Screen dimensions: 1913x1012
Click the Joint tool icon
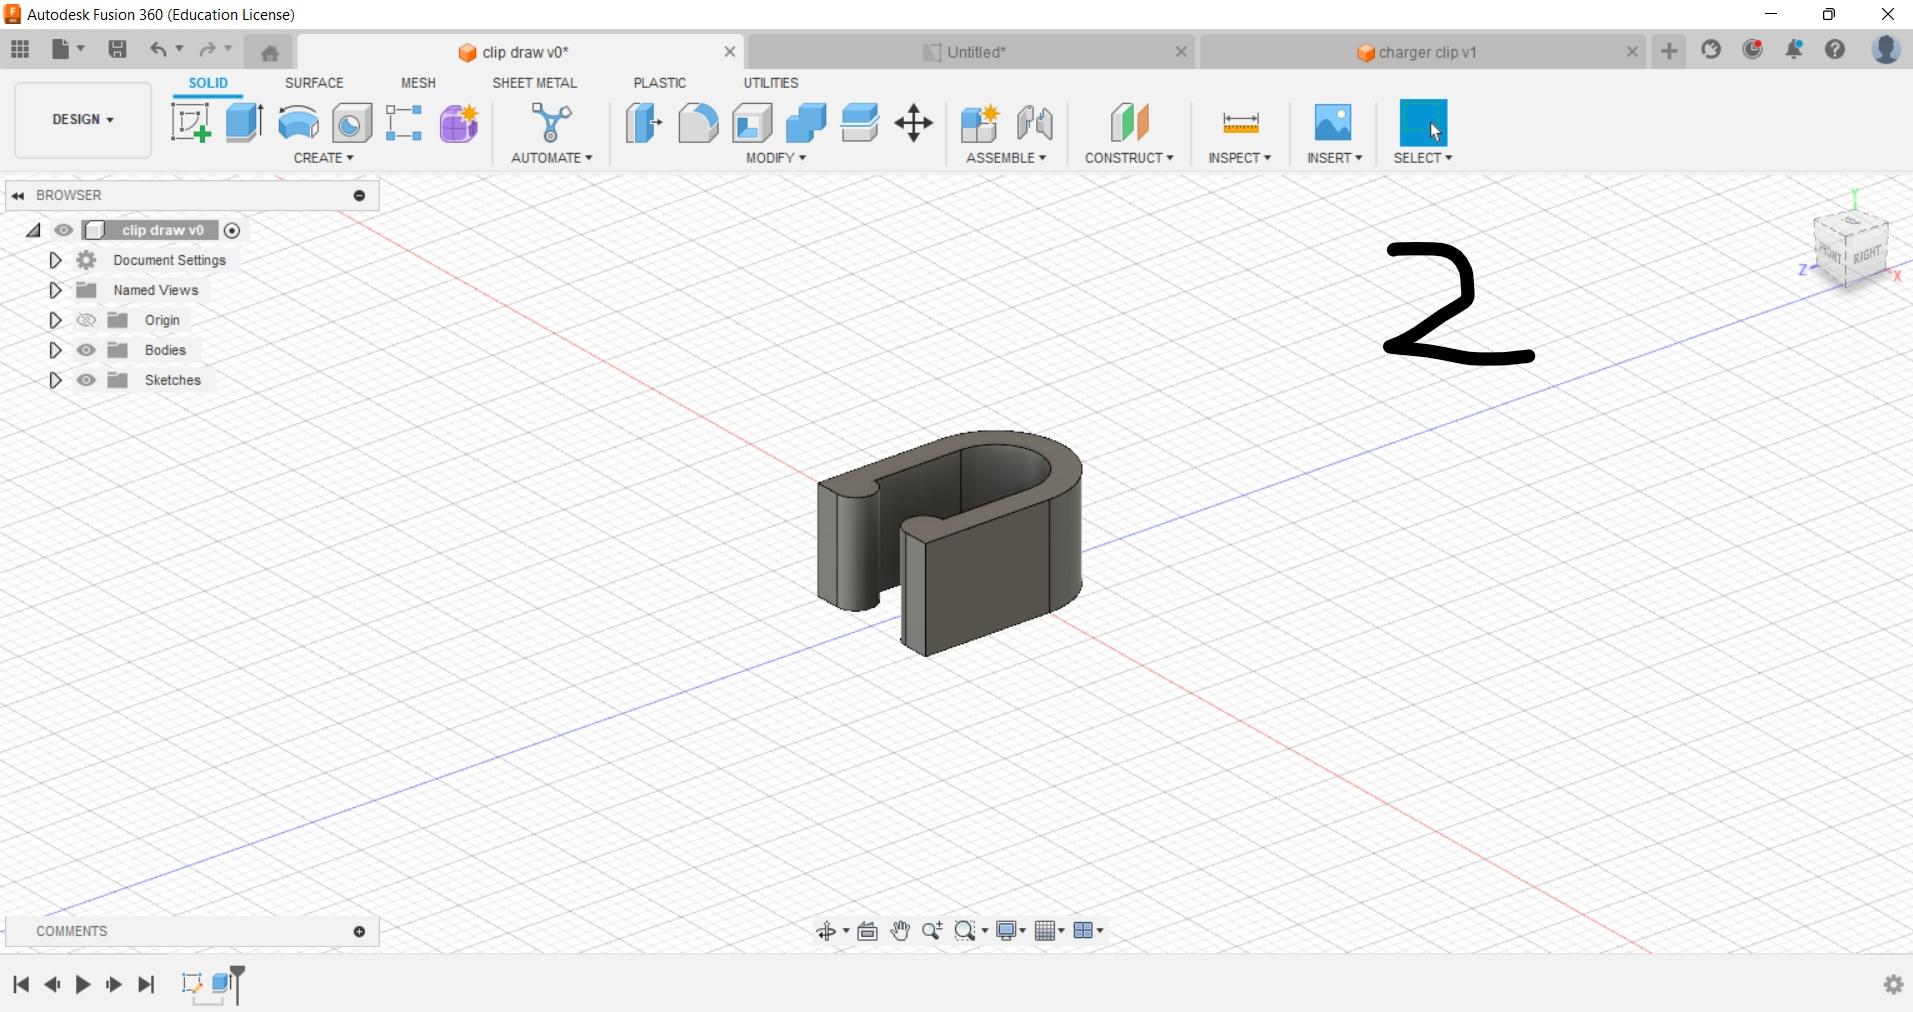pos(1034,123)
